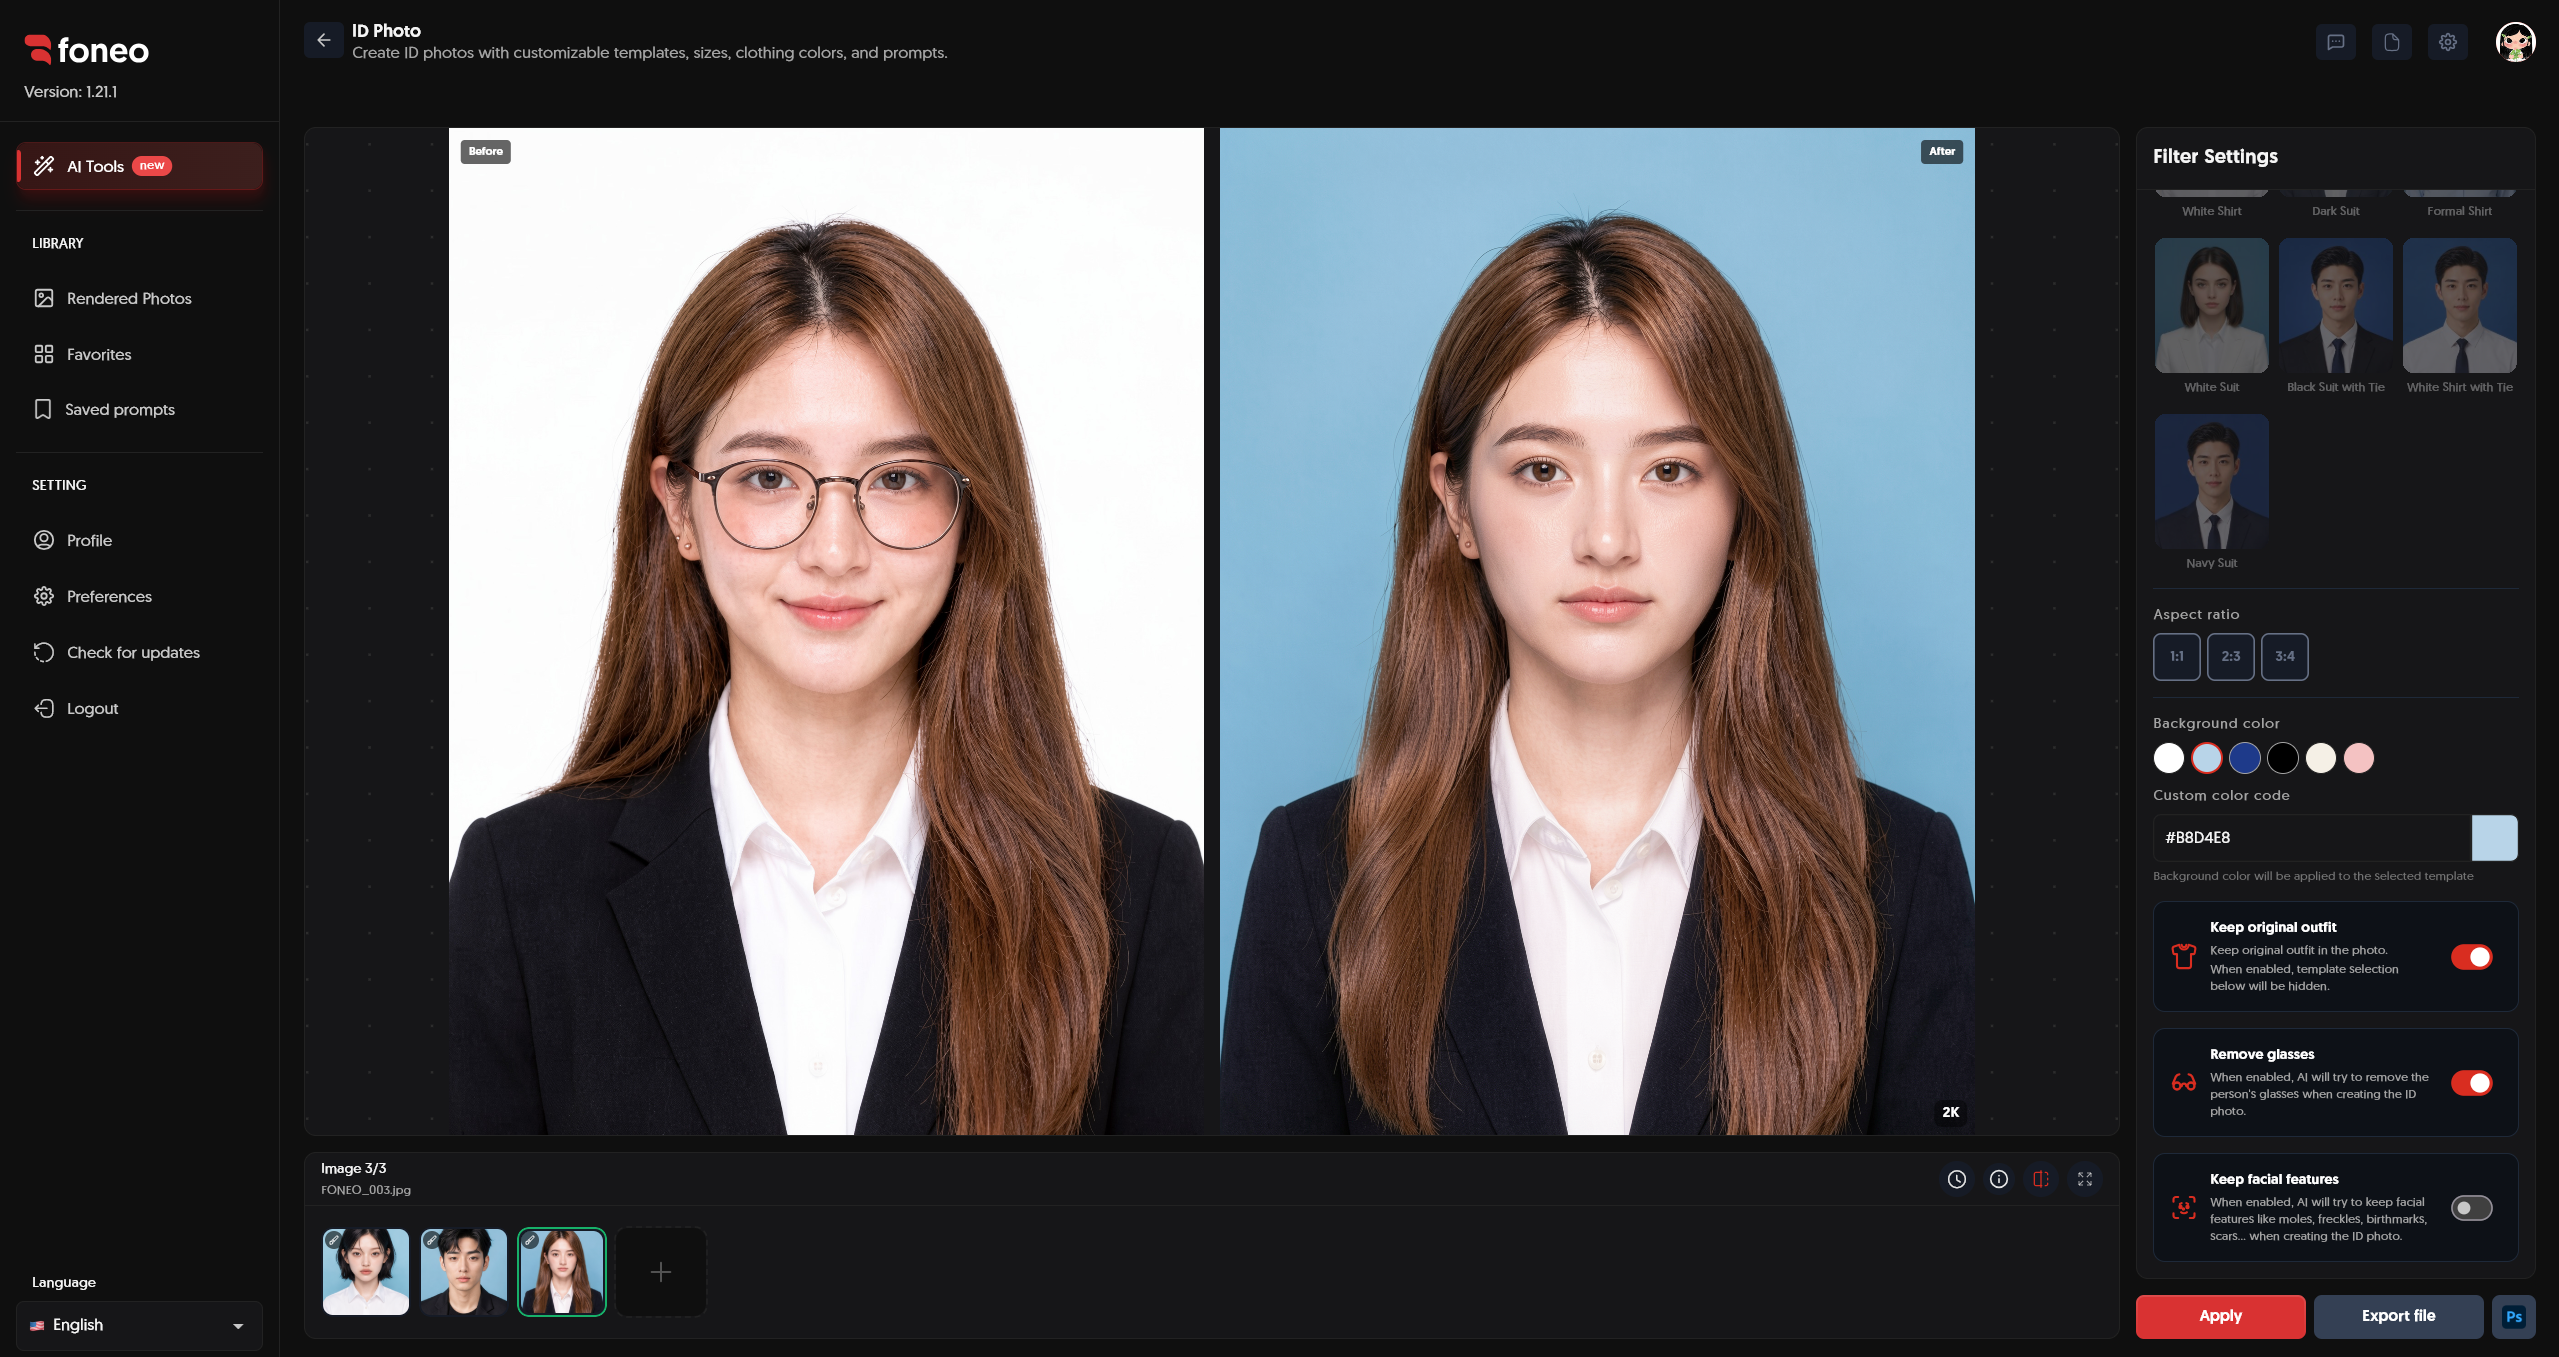Pick the dark blue background swatch

(2245, 758)
